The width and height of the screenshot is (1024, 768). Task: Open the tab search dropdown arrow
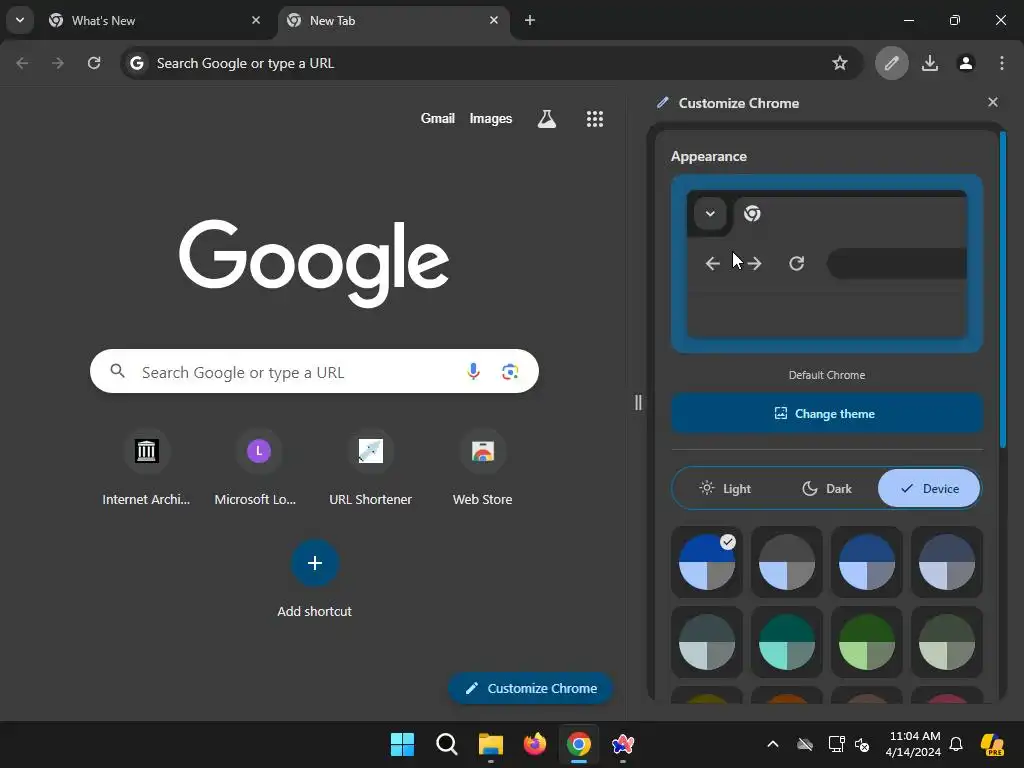click(x=20, y=20)
